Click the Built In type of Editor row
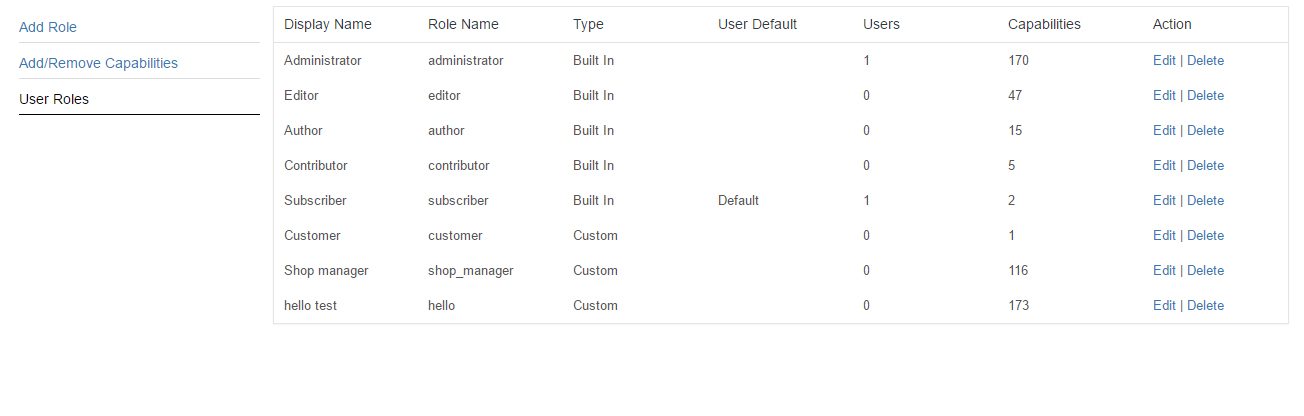Image resolution: width=1304 pixels, height=416 pixels. [593, 95]
